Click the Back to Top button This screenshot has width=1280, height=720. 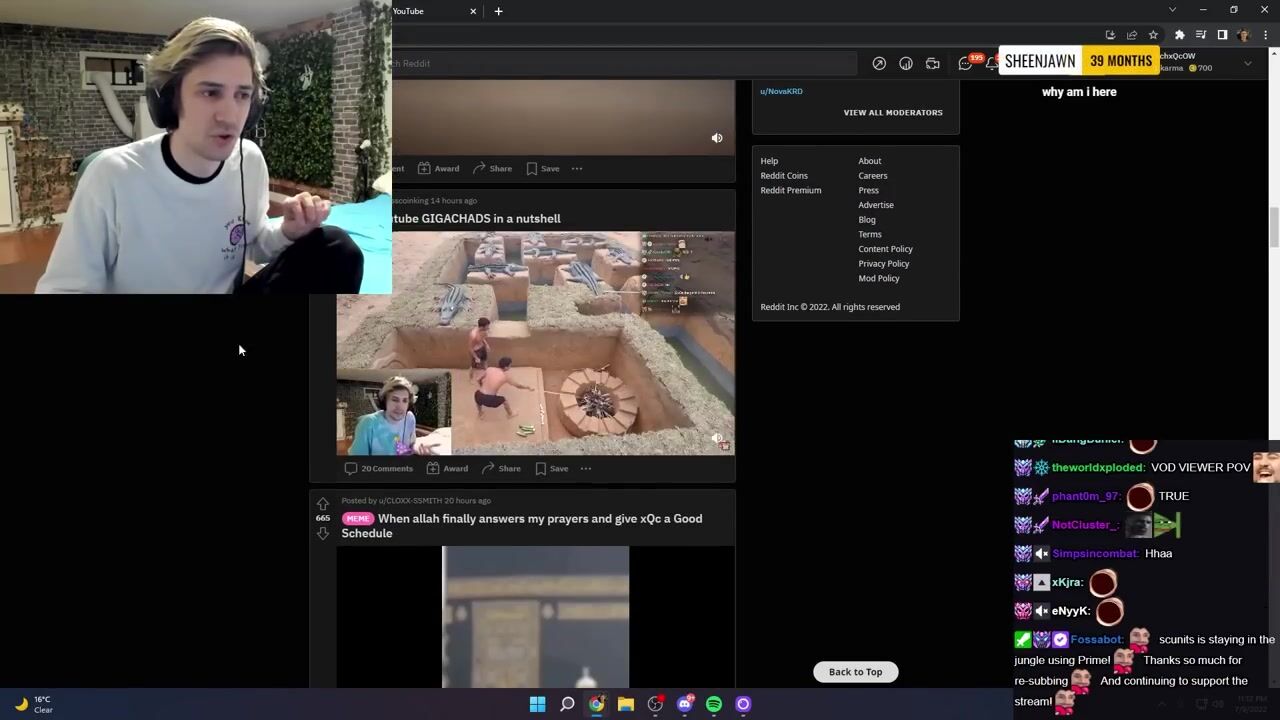click(855, 672)
